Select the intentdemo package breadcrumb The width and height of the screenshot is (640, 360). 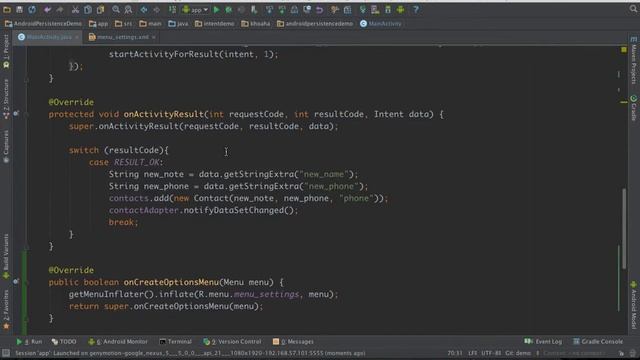point(214,24)
